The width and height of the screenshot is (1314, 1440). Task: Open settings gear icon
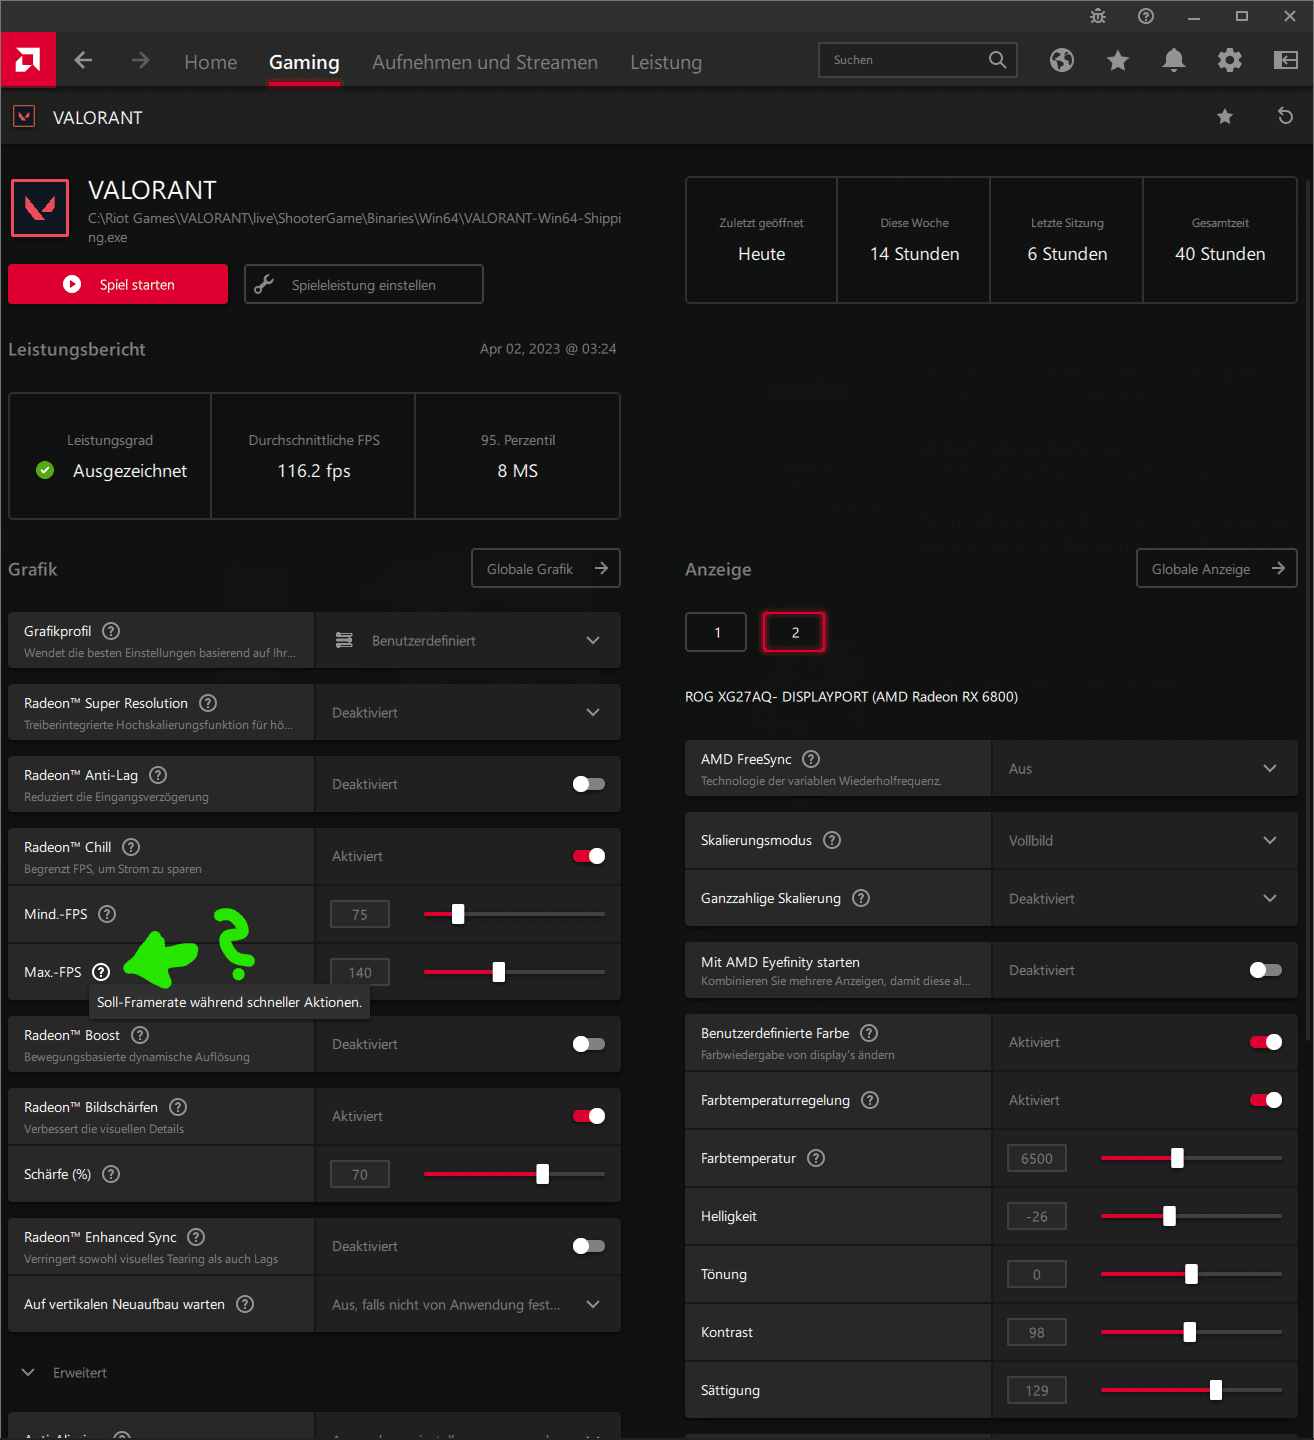point(1230,61)
